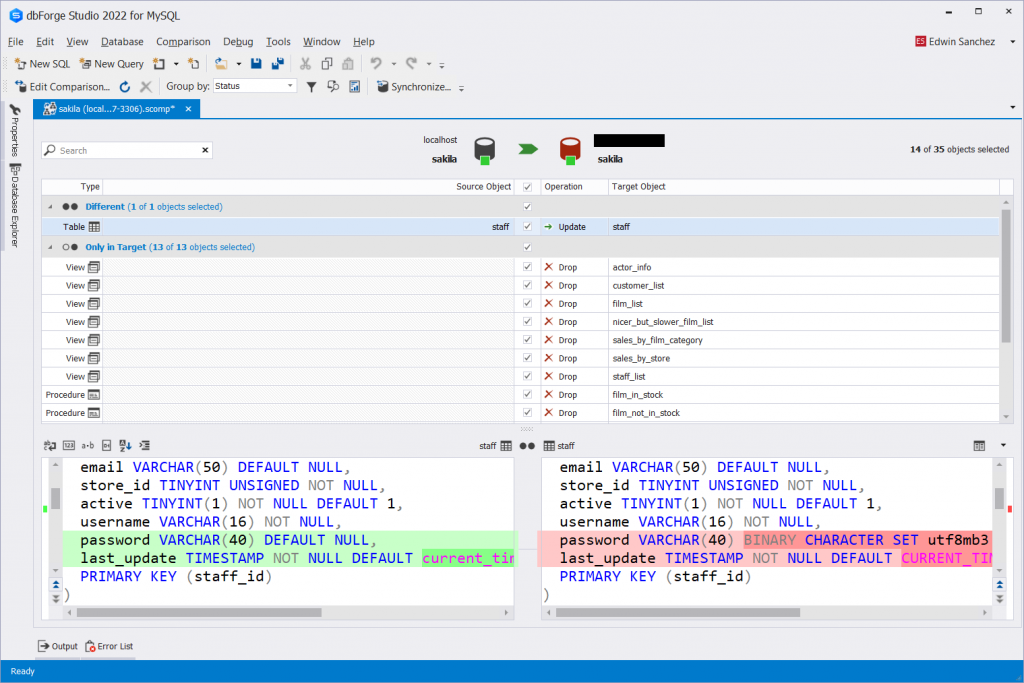Click the A-Z sort icon in diff toolbar
Screen dimensions: 1024x683
click(125, 446)
